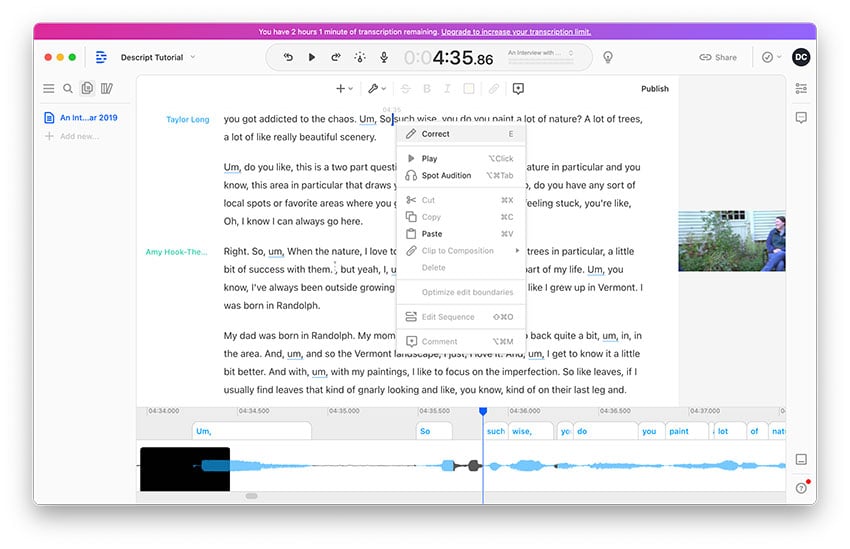850x549 pixels.
Task: Toggle the hamburger sidebar menu
Action: (49, 88)
